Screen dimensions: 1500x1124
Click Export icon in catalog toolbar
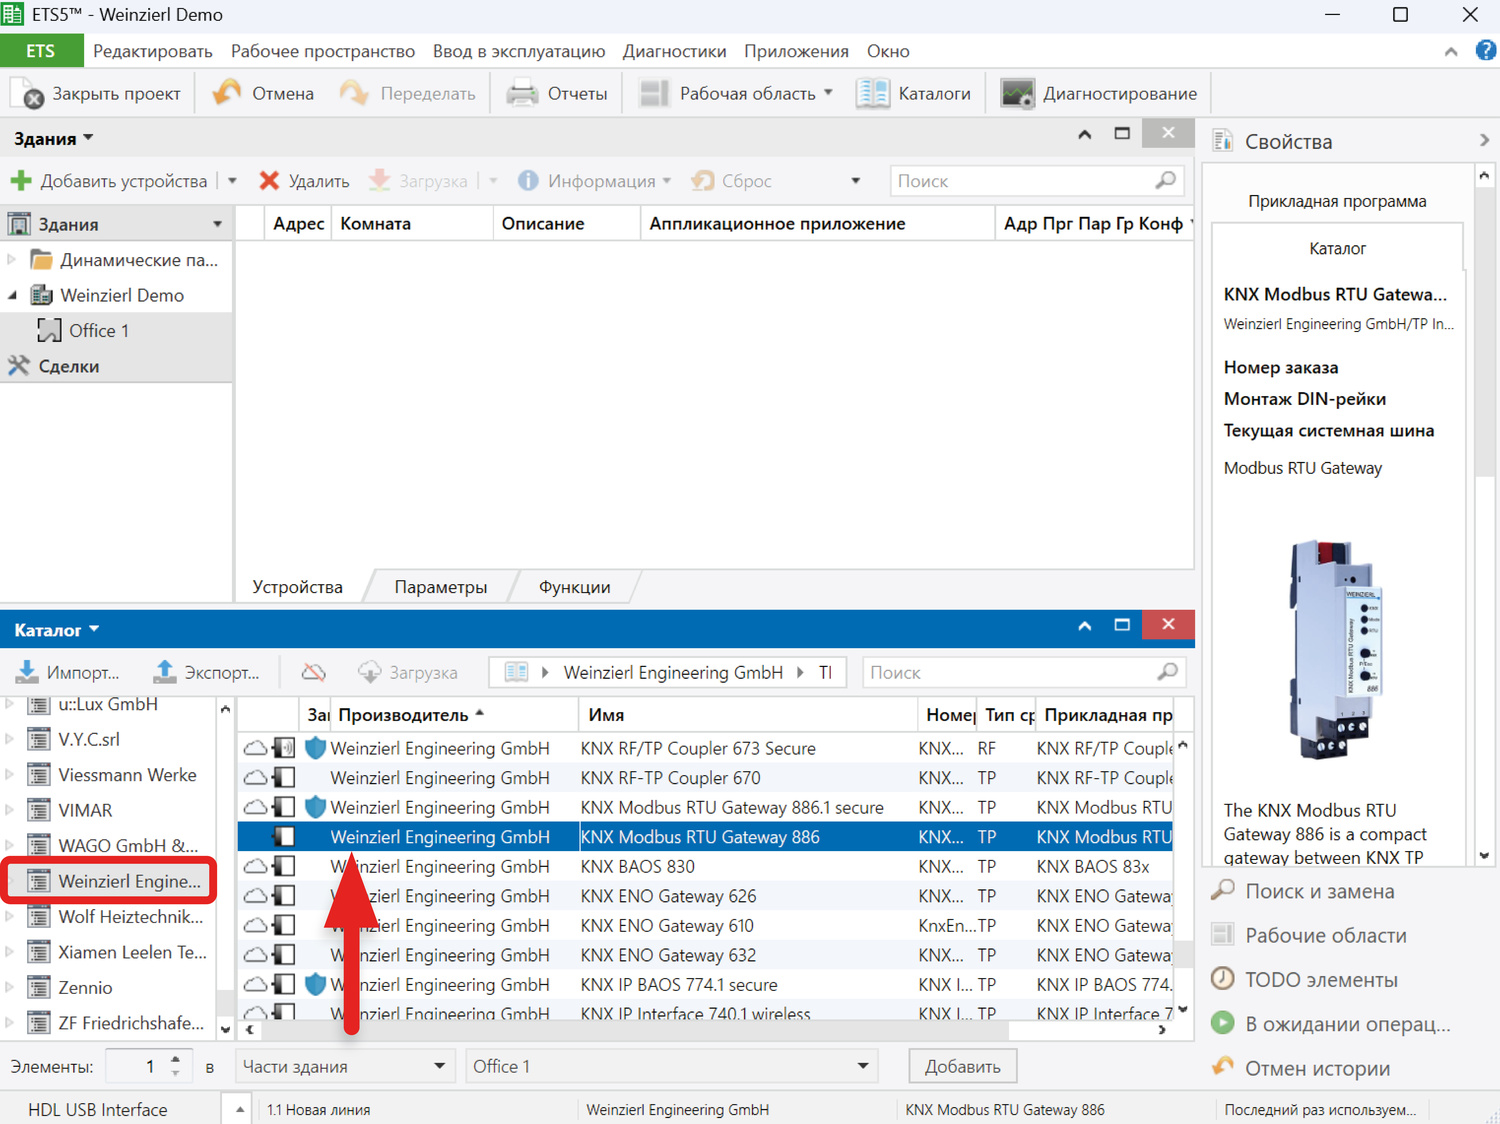pos(165,672)
